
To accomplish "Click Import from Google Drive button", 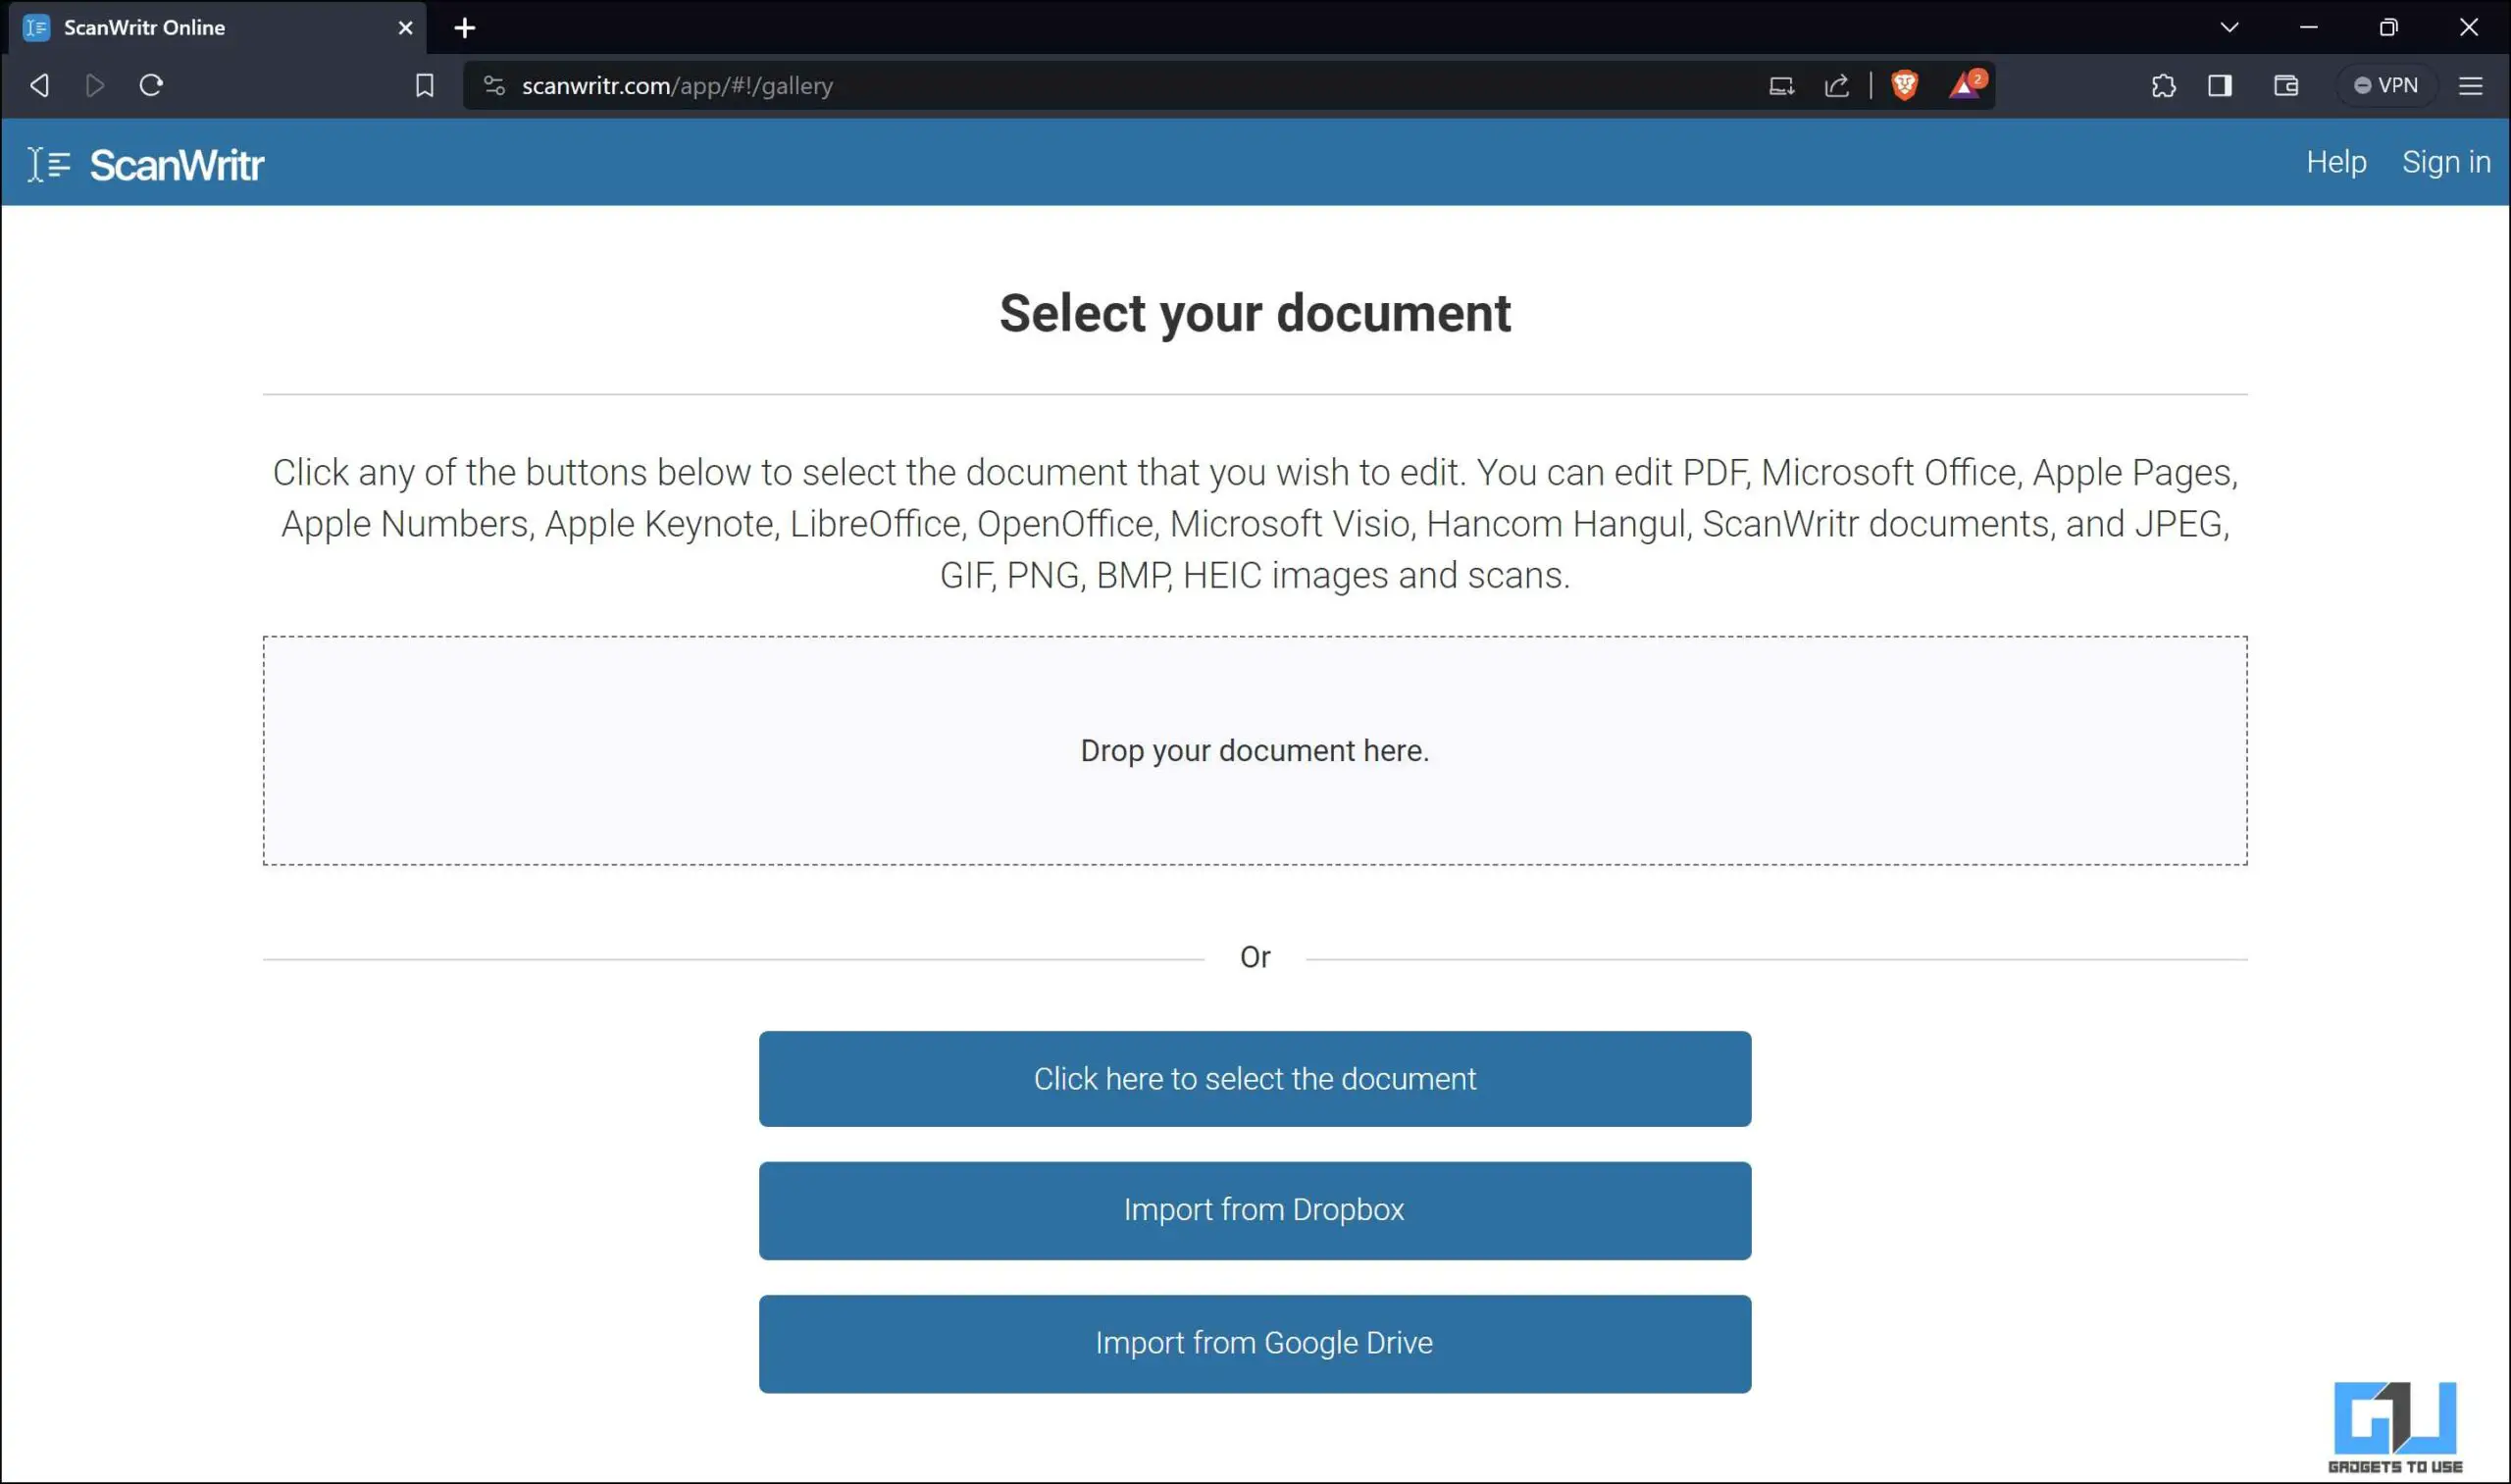I will pyautogui.click(x=1255, y=1343).
